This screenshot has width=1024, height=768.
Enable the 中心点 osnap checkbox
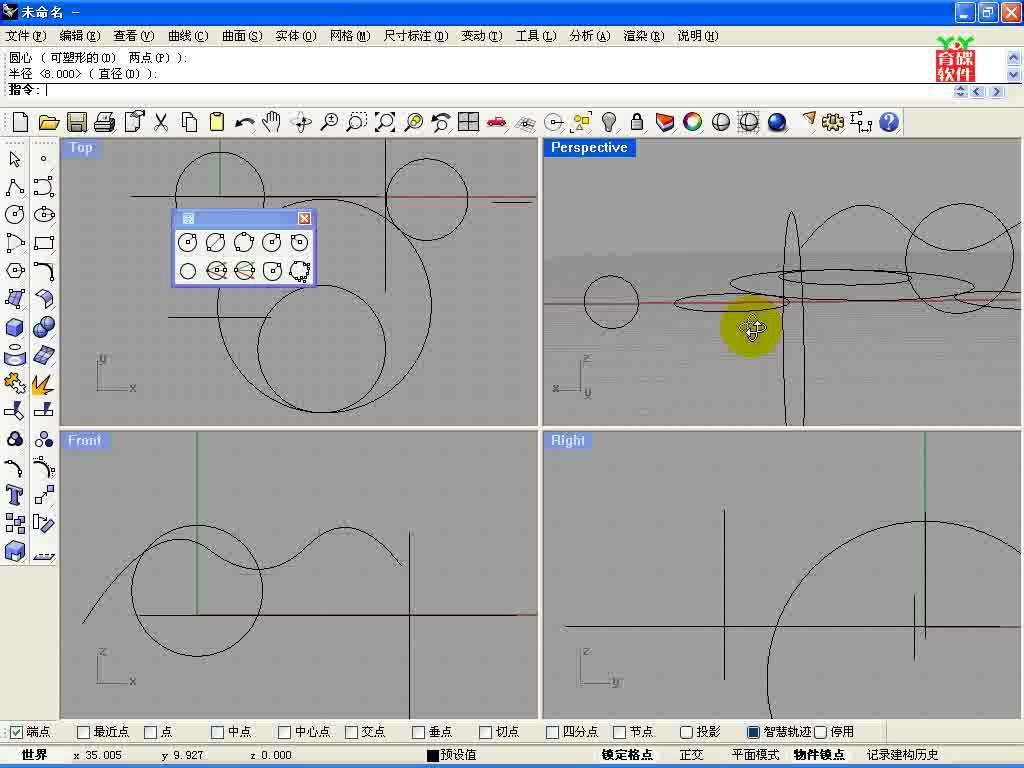click(x=284, y=732)
